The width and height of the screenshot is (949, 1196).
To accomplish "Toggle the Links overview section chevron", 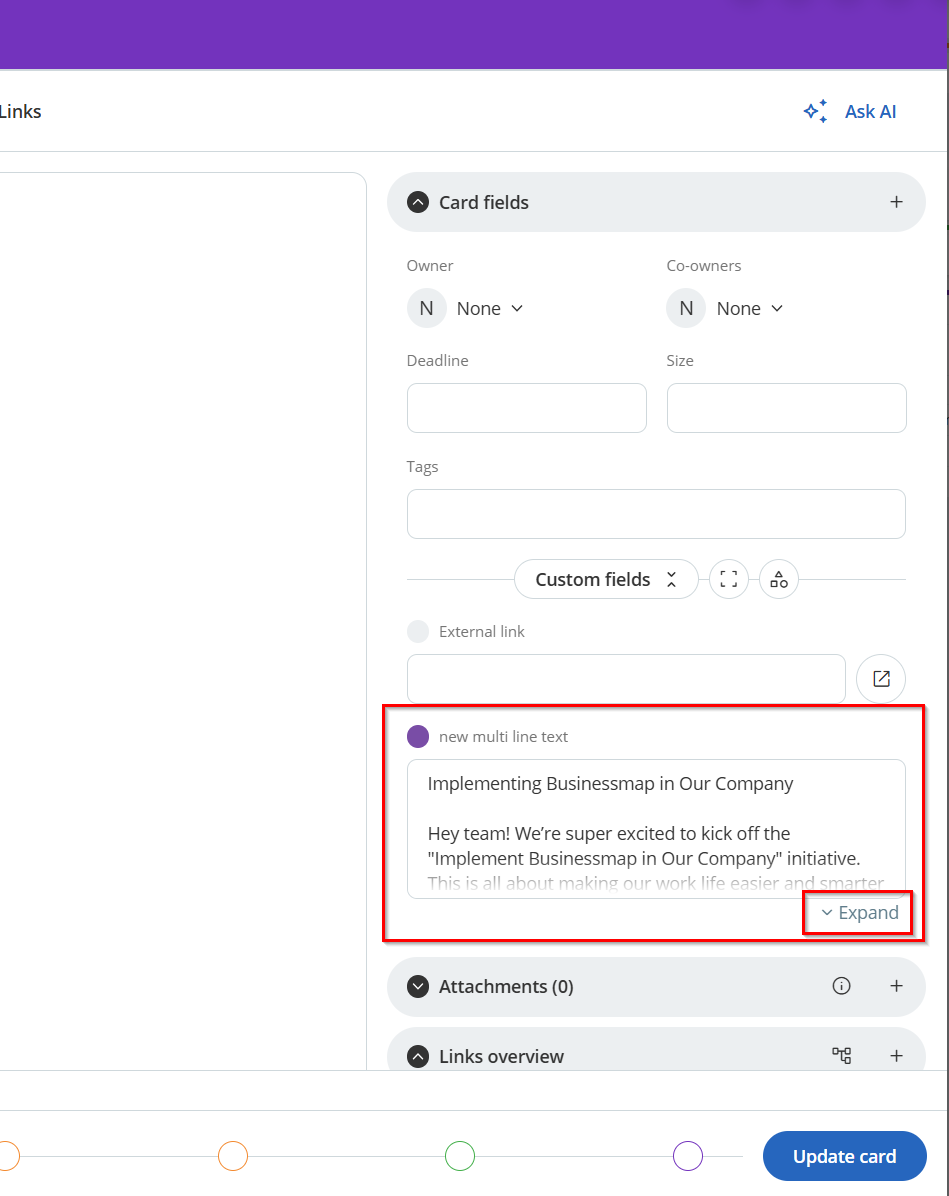I will click(418, 1056).
